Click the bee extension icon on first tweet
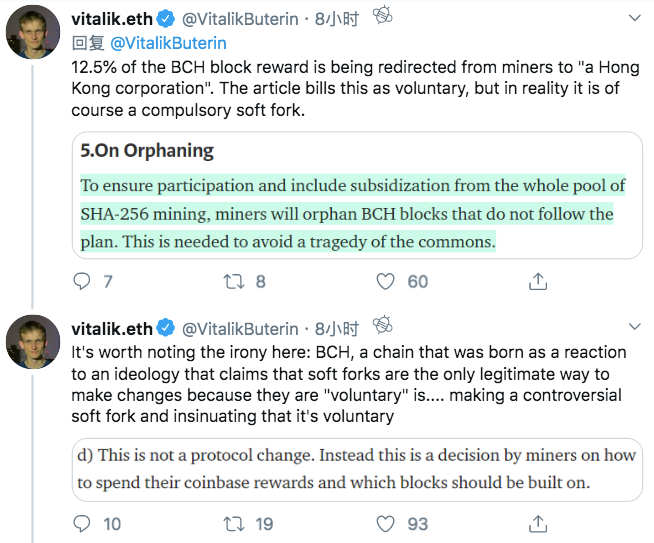Screen dimensions: 654x543 382,16
